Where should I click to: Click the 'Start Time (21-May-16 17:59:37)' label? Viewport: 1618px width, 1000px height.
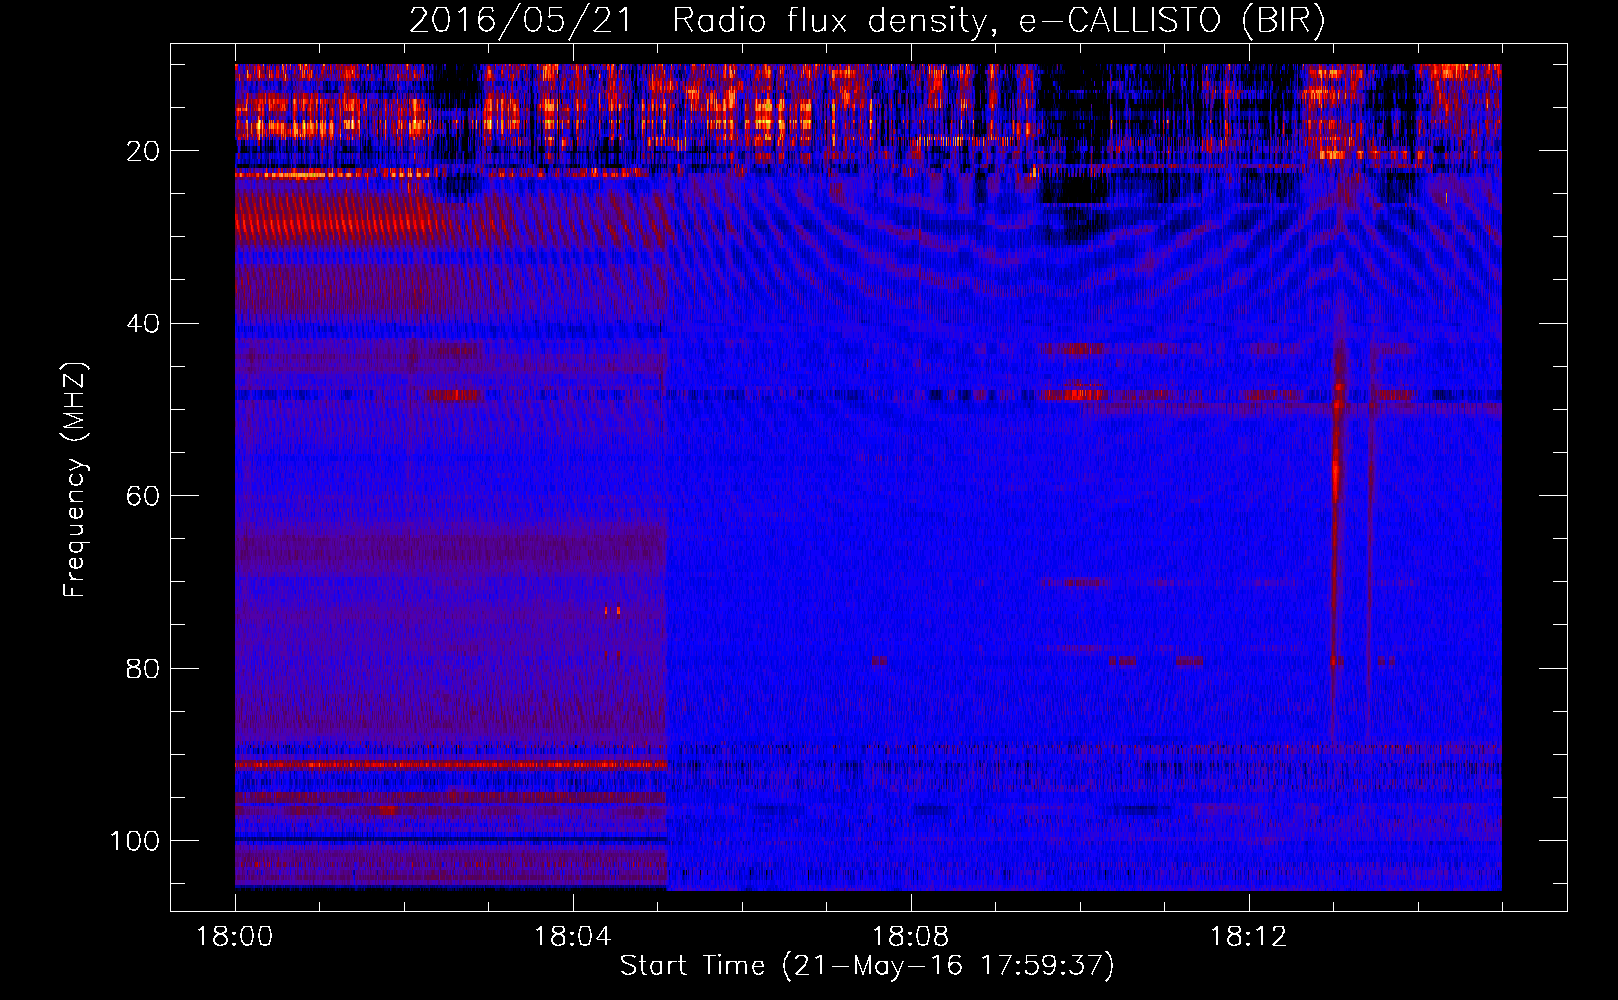point(867,966)
